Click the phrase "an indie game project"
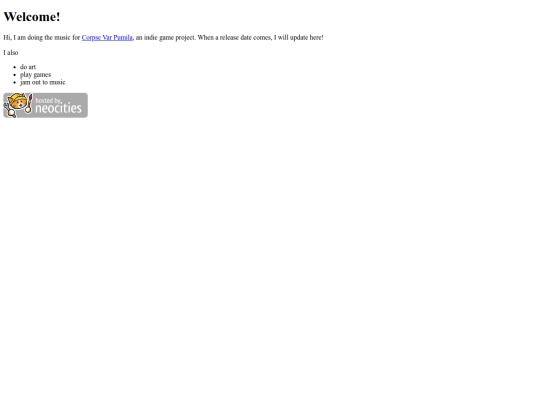Viewport: 540px width, 405px height. pos(165,38)
